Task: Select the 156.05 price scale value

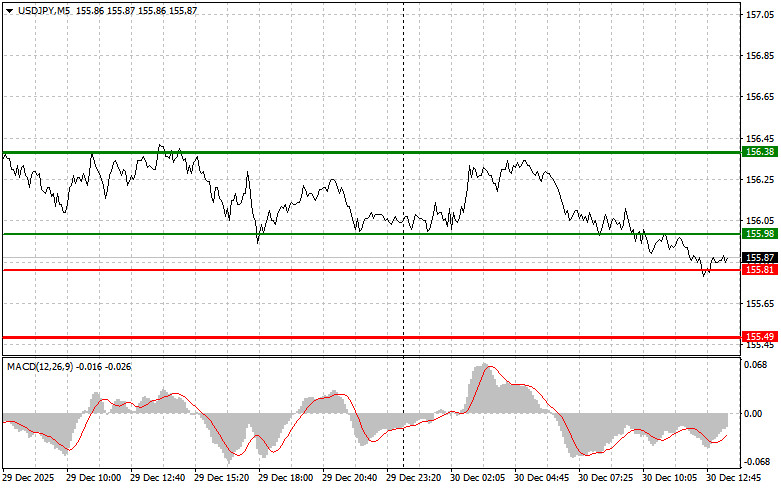Action: (x=760, y=221)
